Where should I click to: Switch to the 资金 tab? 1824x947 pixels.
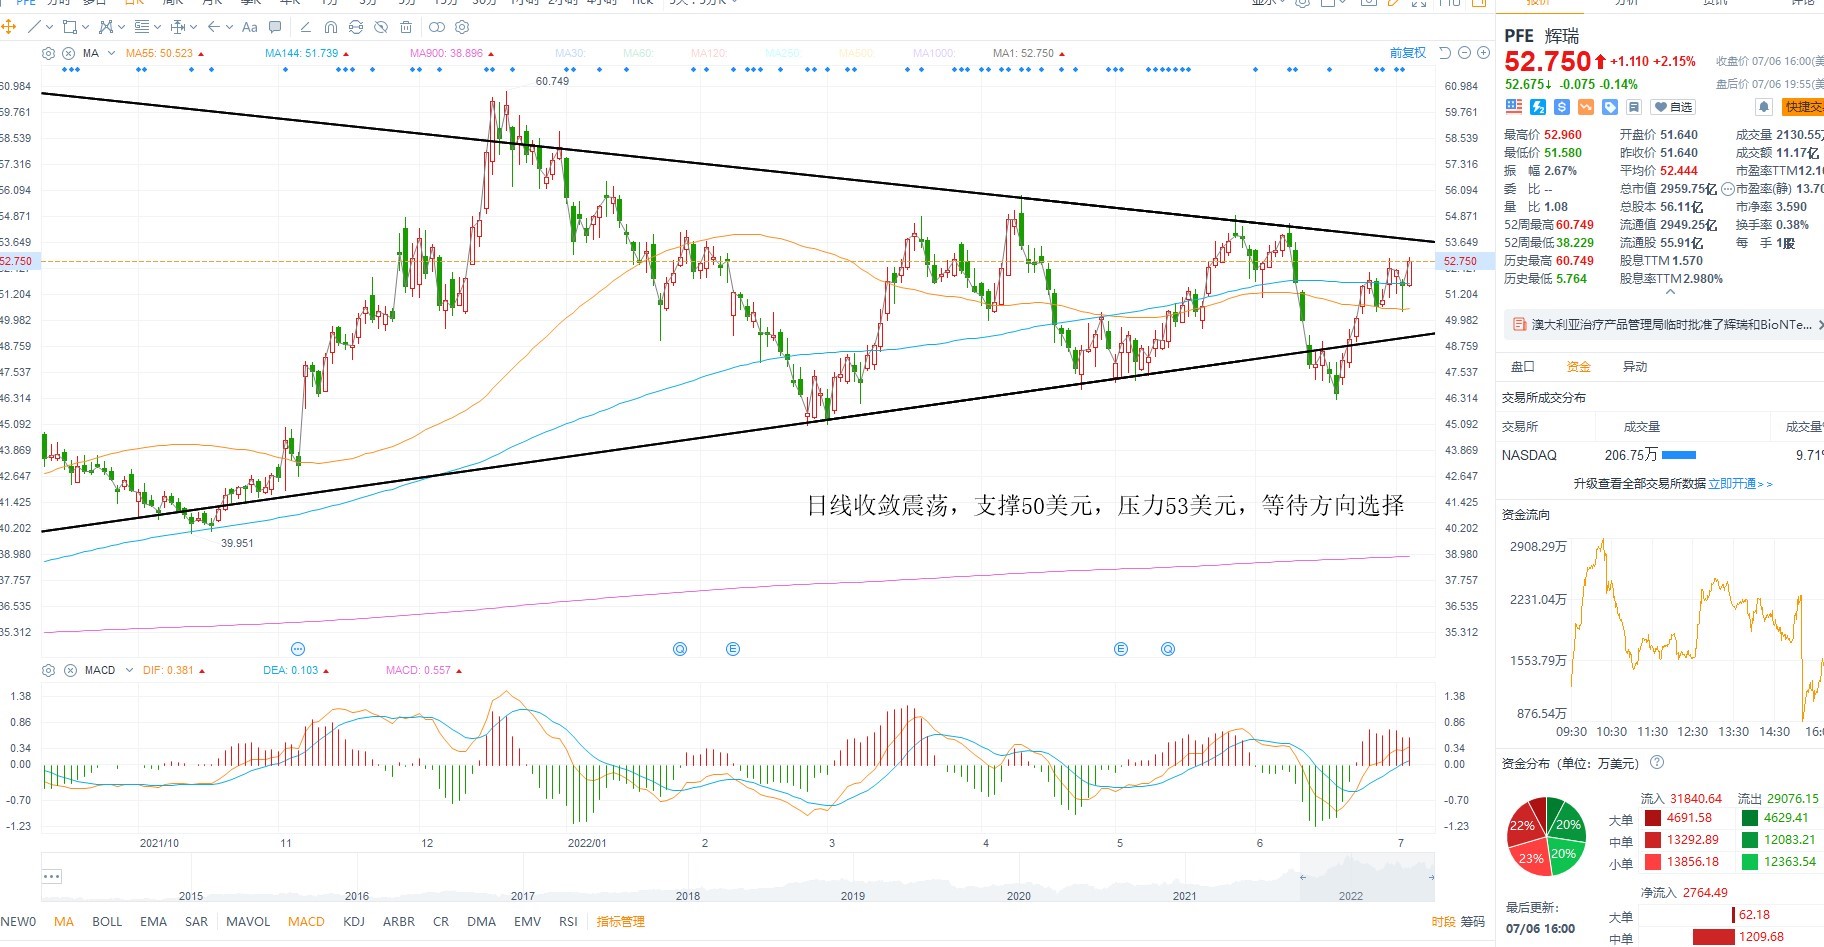pos(1578,367)
